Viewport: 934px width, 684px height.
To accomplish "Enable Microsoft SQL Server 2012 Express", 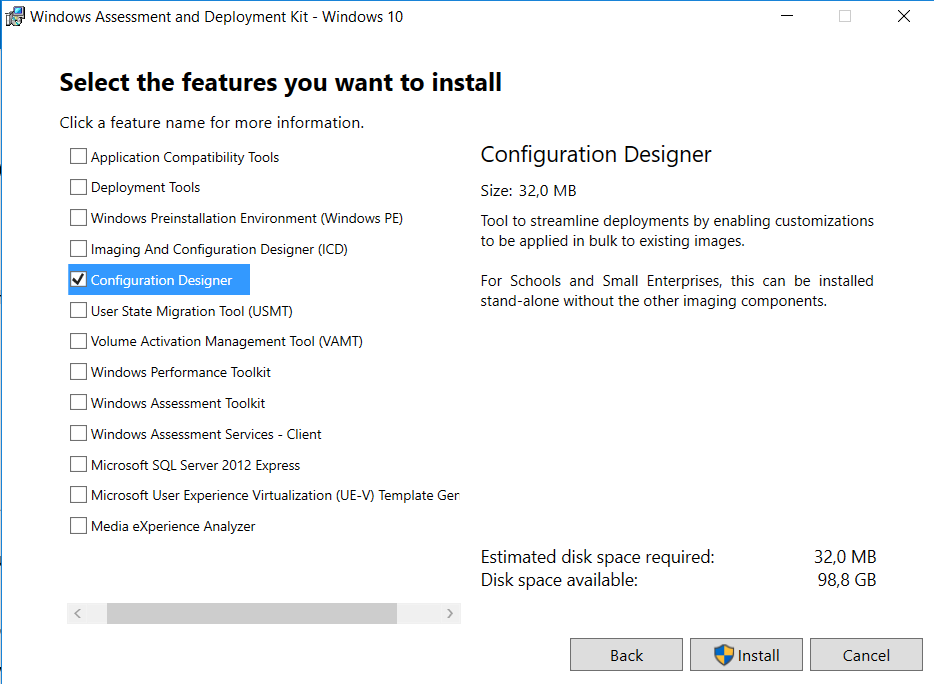I will click(x=78, y=464).
